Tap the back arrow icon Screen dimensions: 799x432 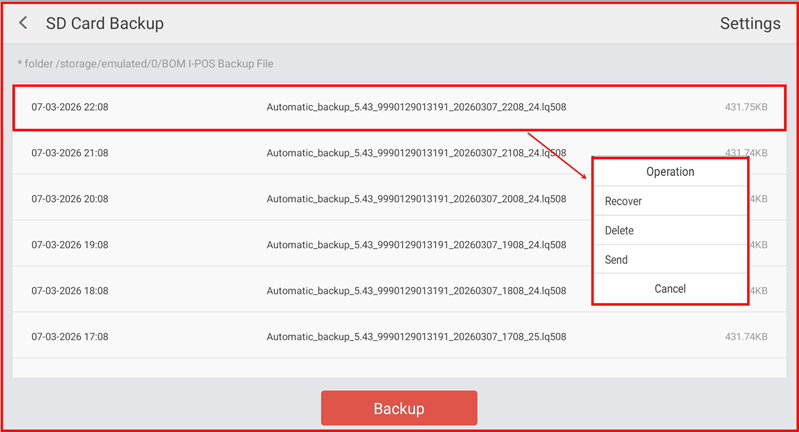coord(23,23)
